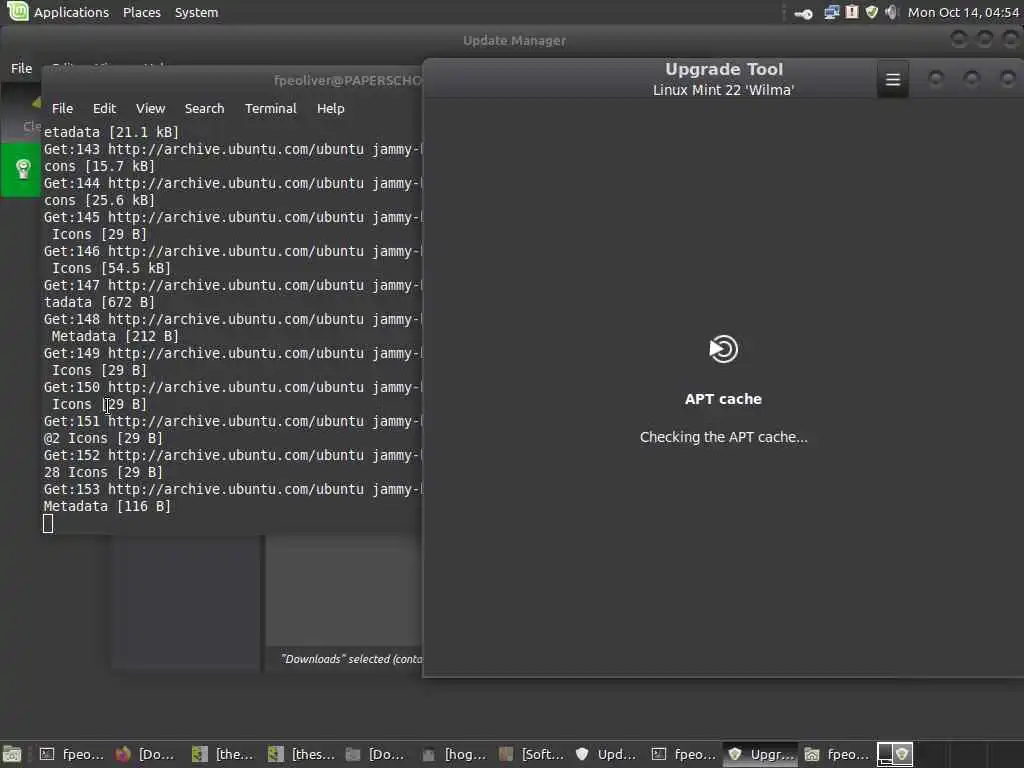The image size is (1024, 768).
Task: Click the exclamation notification tray icon
Action: pyautogui.click(x=852, y=12)
